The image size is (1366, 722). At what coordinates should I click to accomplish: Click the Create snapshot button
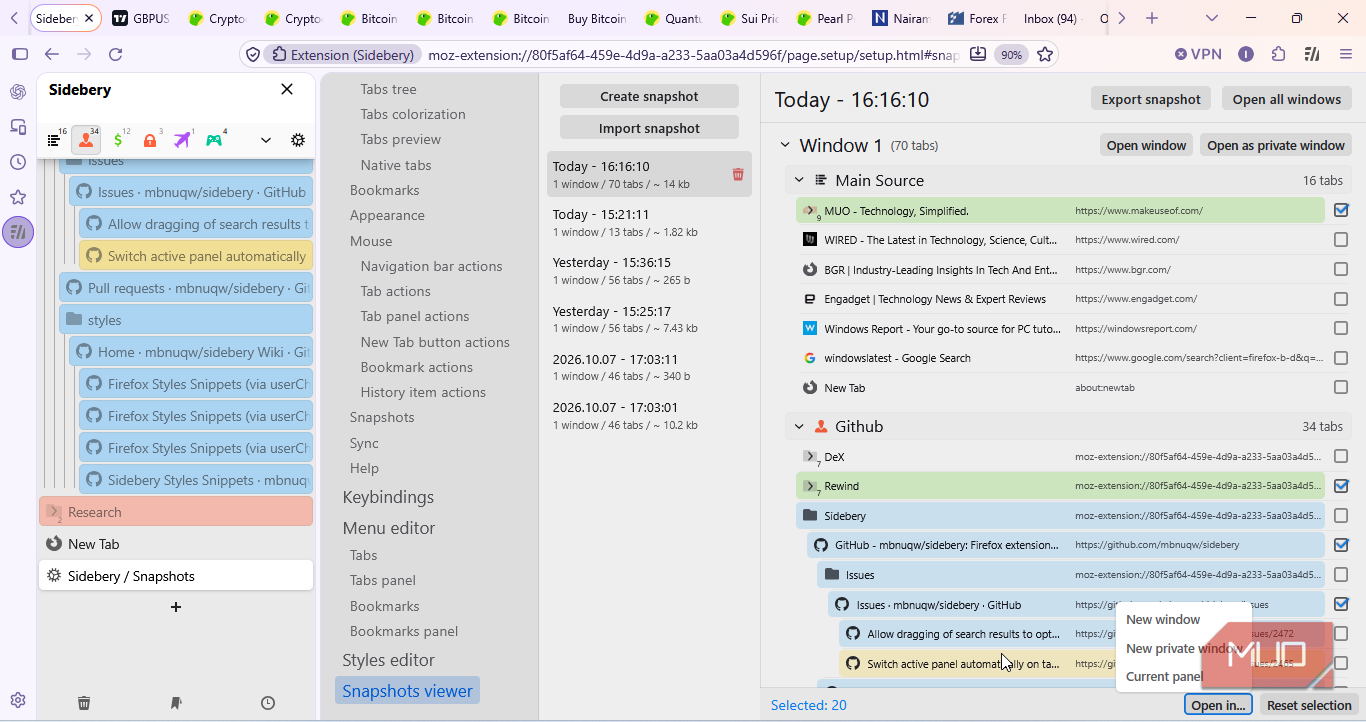coord(649,96)
